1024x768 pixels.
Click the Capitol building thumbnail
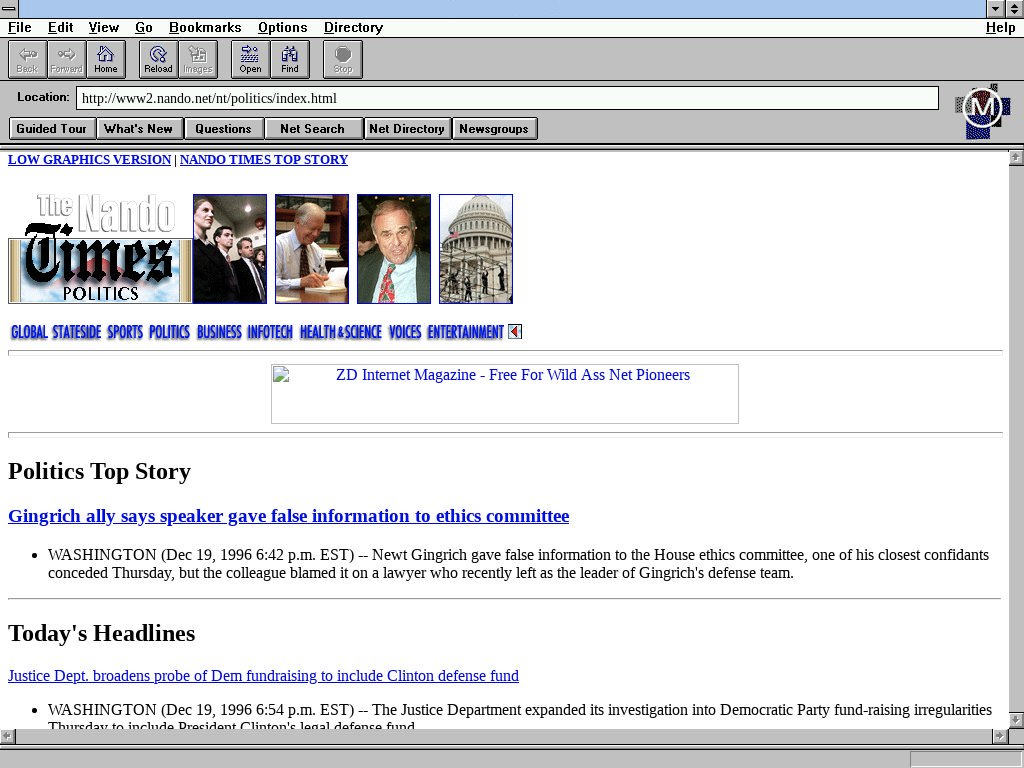tap(476, 249)
